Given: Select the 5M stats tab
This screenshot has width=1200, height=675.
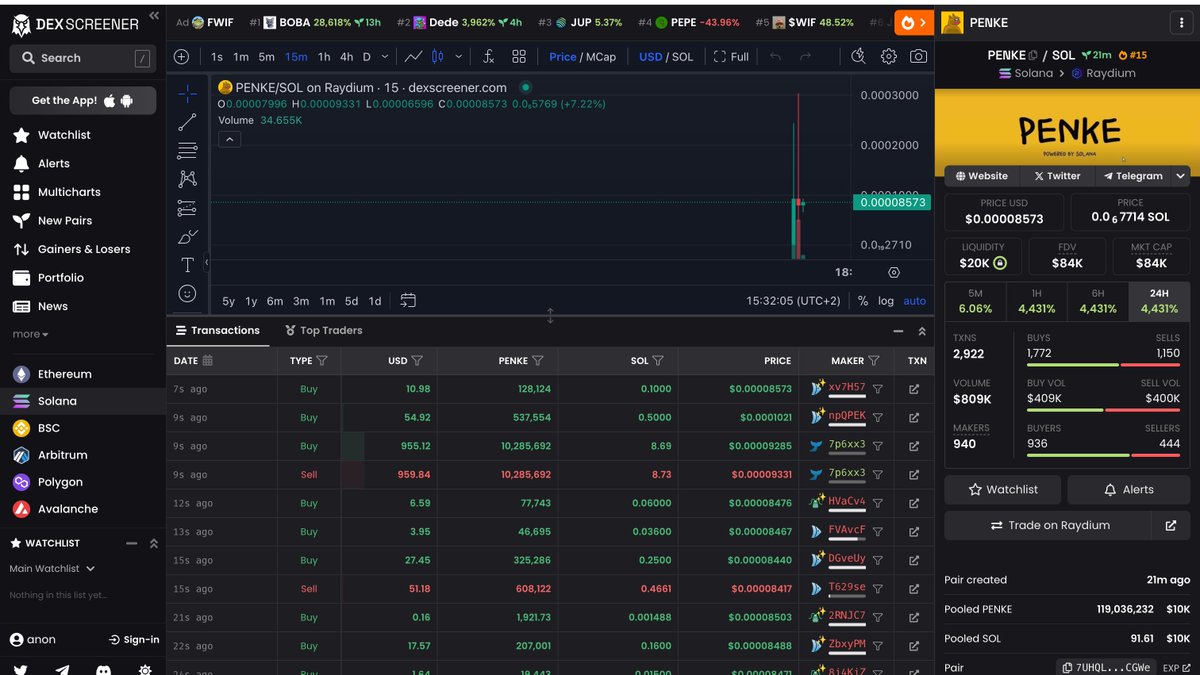Looking at the screenshot, I should pyautogui.click(x=975, y=301).
